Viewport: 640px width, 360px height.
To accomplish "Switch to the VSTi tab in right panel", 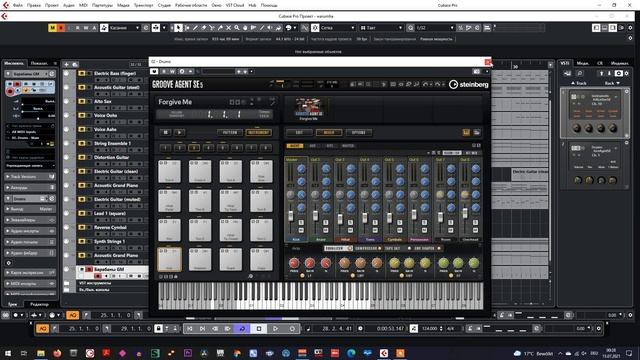I will 565,63.
